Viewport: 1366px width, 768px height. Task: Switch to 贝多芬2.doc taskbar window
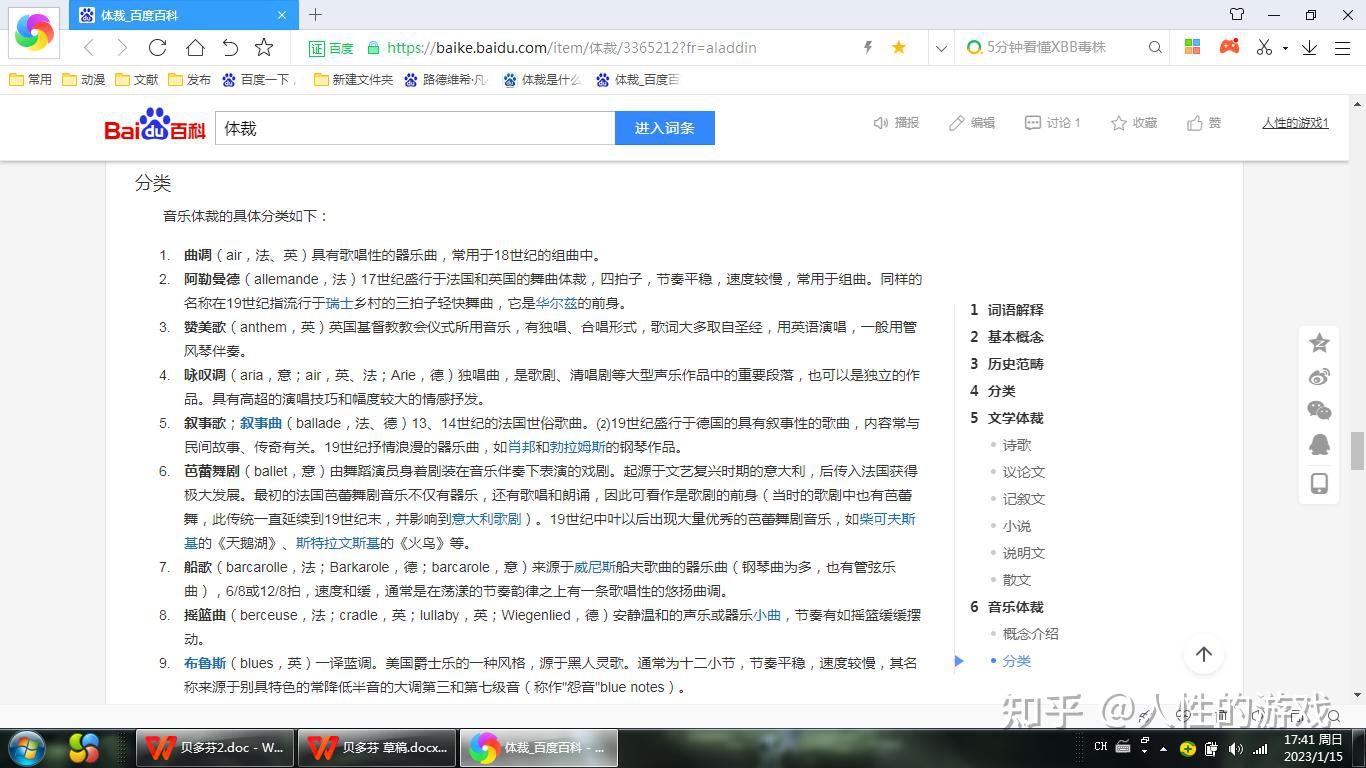point(215,747)
